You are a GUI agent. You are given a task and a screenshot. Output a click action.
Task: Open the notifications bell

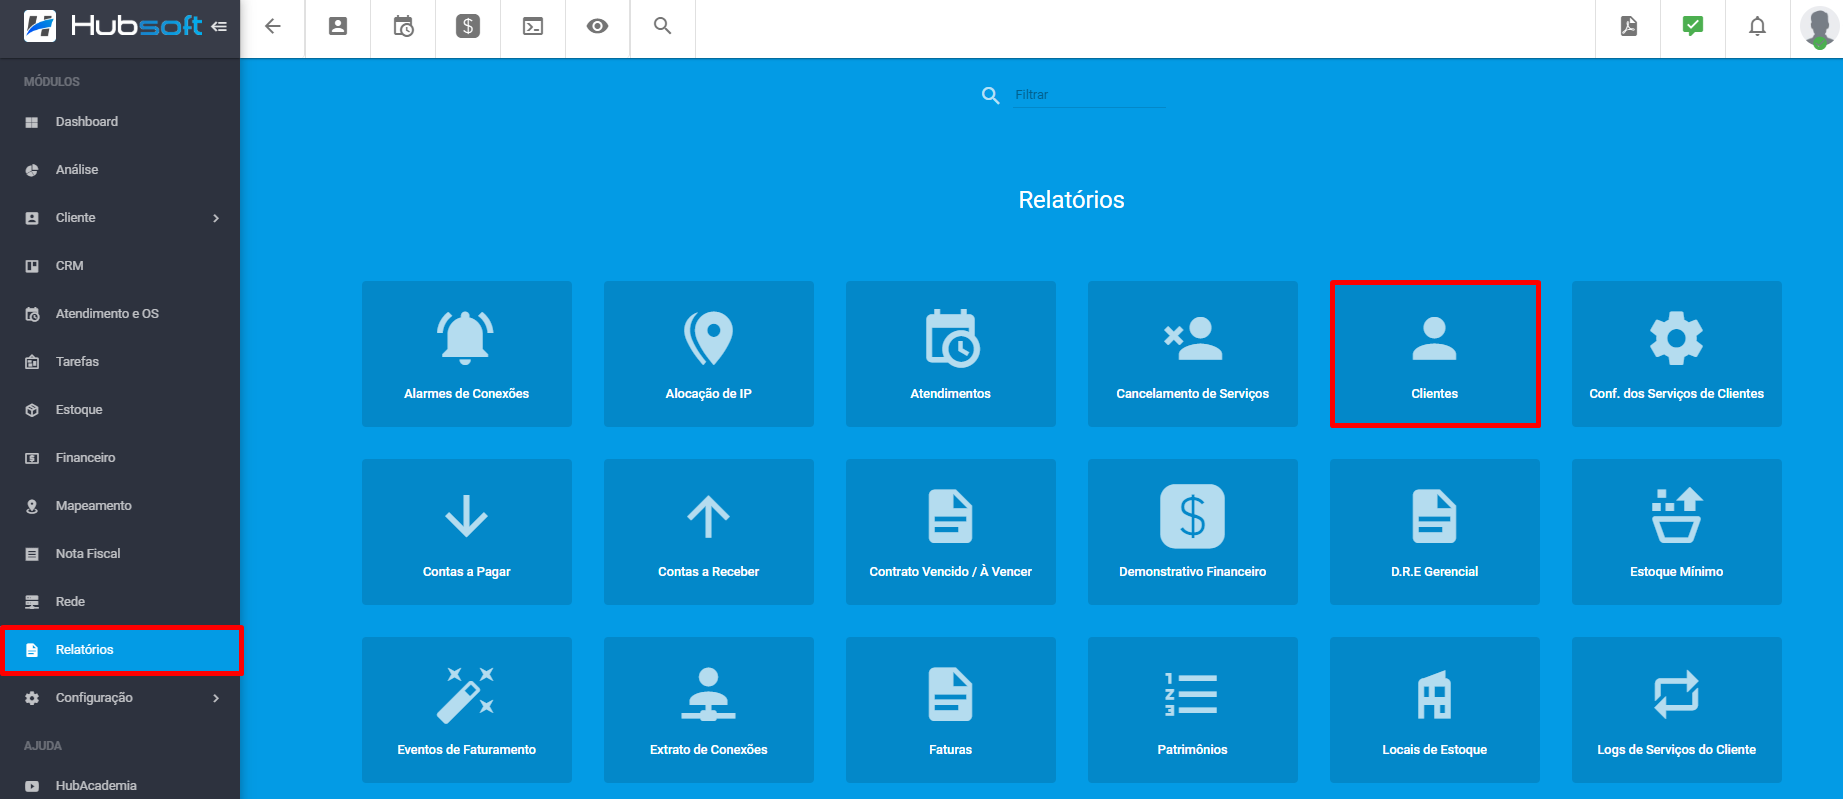[x=1757, y=27]
